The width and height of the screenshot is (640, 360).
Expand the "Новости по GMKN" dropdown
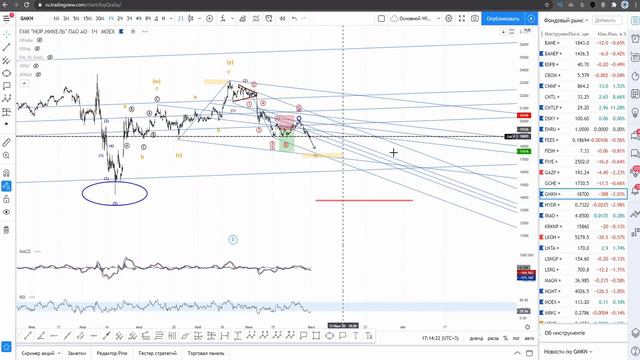[x=568, y=351]
